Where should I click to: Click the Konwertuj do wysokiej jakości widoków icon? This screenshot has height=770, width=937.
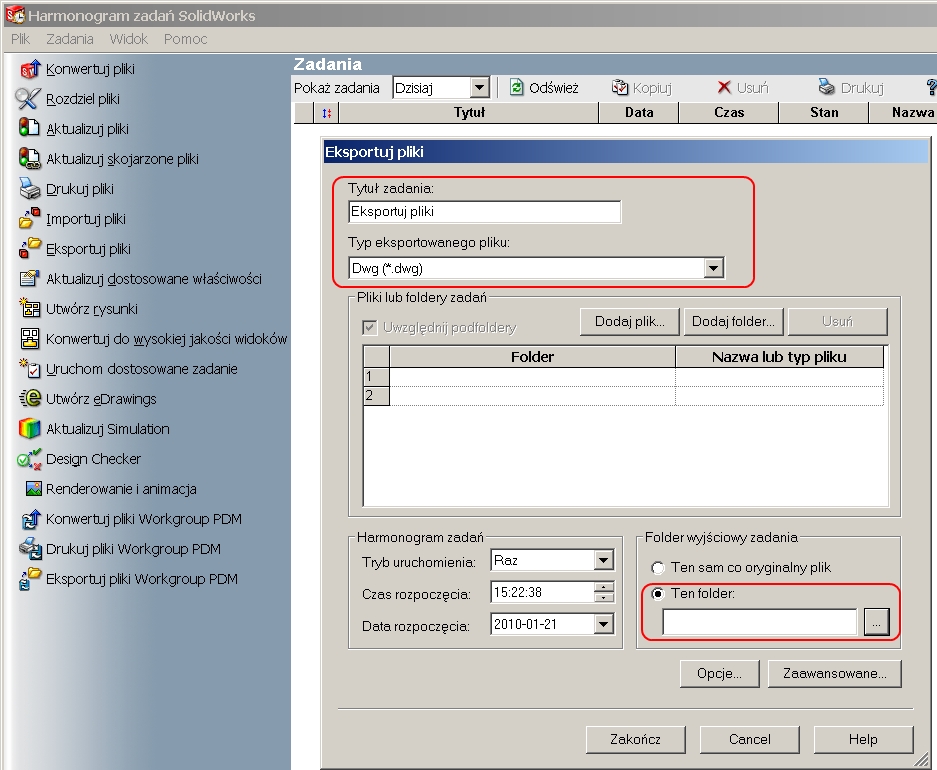click(30, 339)
